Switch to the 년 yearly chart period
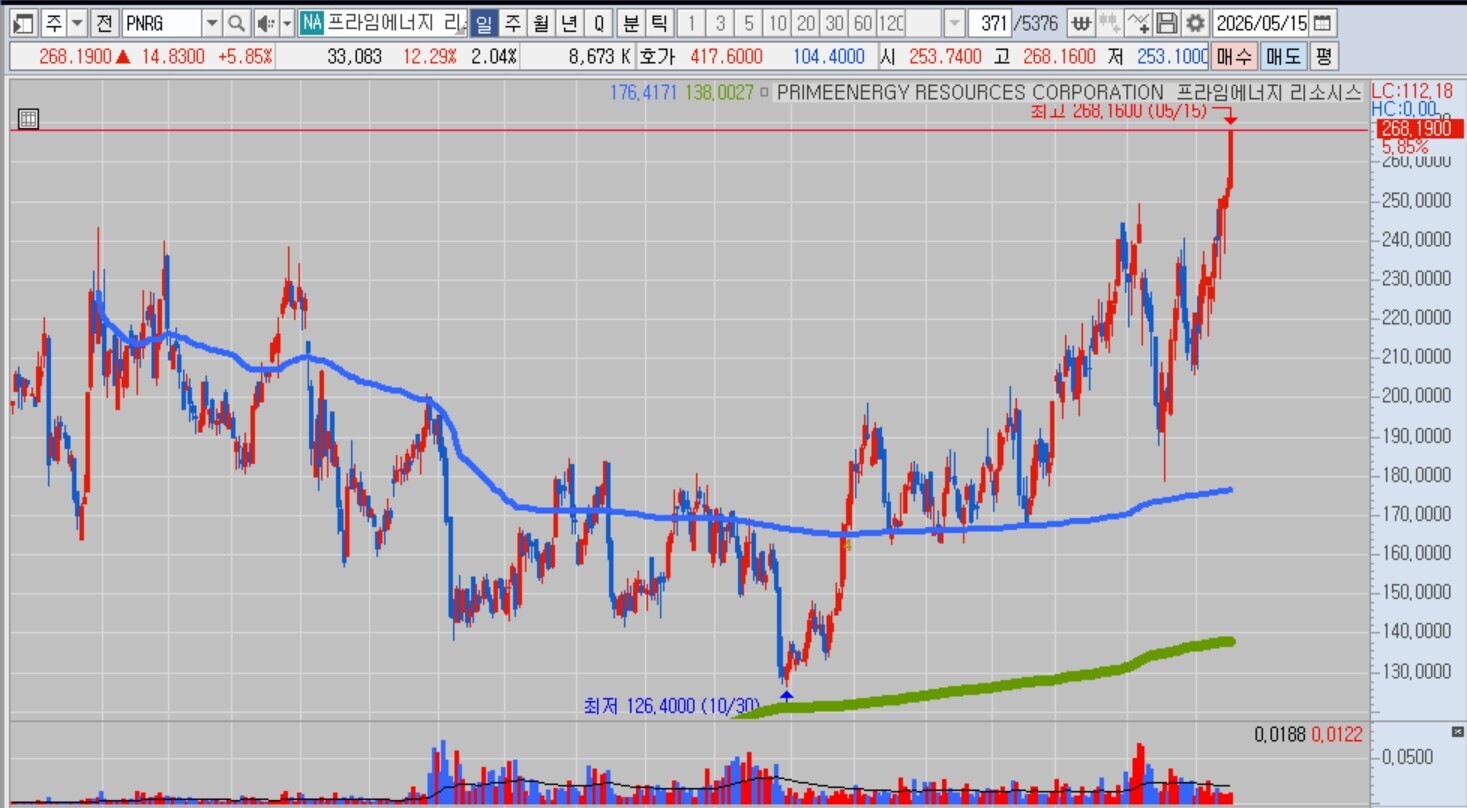The image size is (1467, 808). click(x=569, y=22)
